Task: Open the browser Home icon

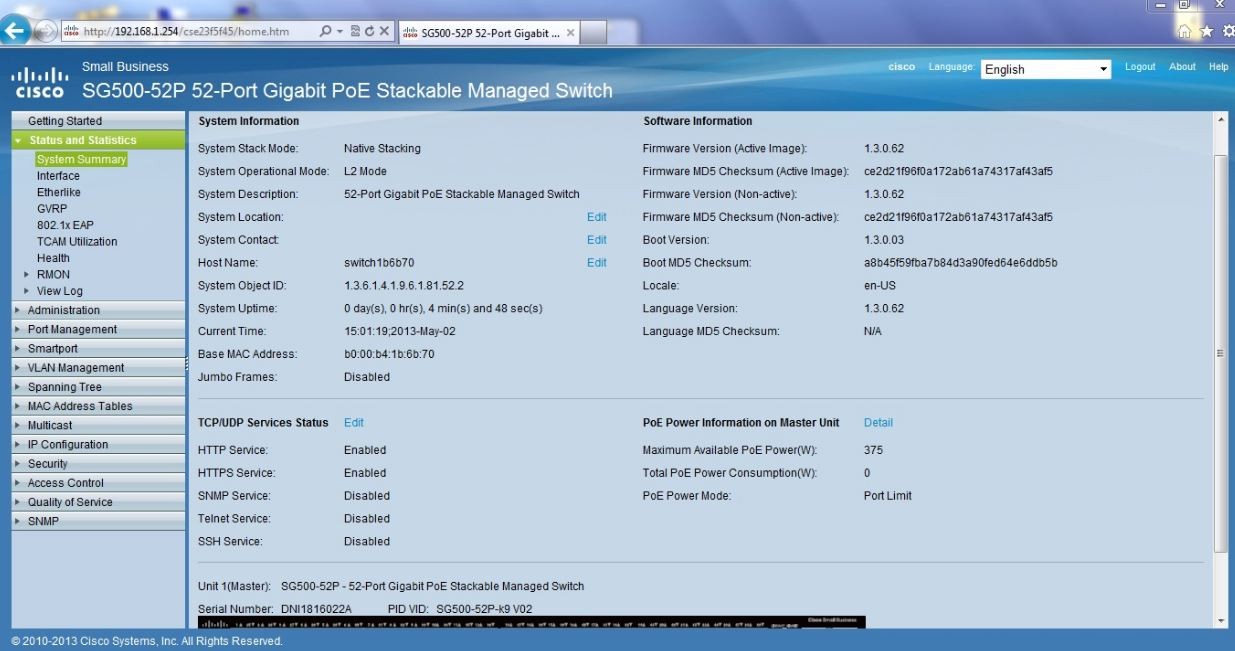Action: point(1185,32)
